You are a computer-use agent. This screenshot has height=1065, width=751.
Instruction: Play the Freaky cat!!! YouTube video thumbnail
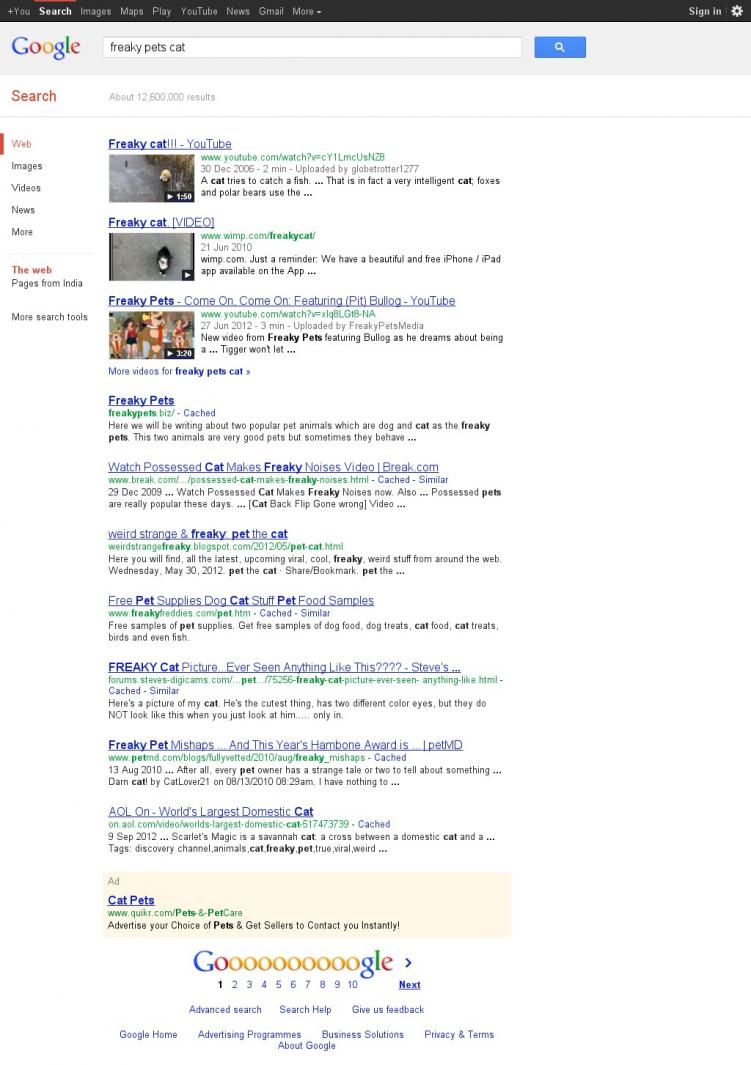151,178
